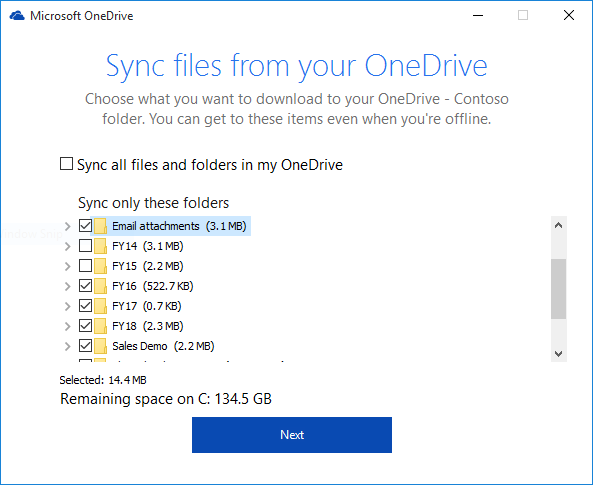Expand the FY18 folder tree
The height and width of the screenshot is (485, 593).
[68, 326]
